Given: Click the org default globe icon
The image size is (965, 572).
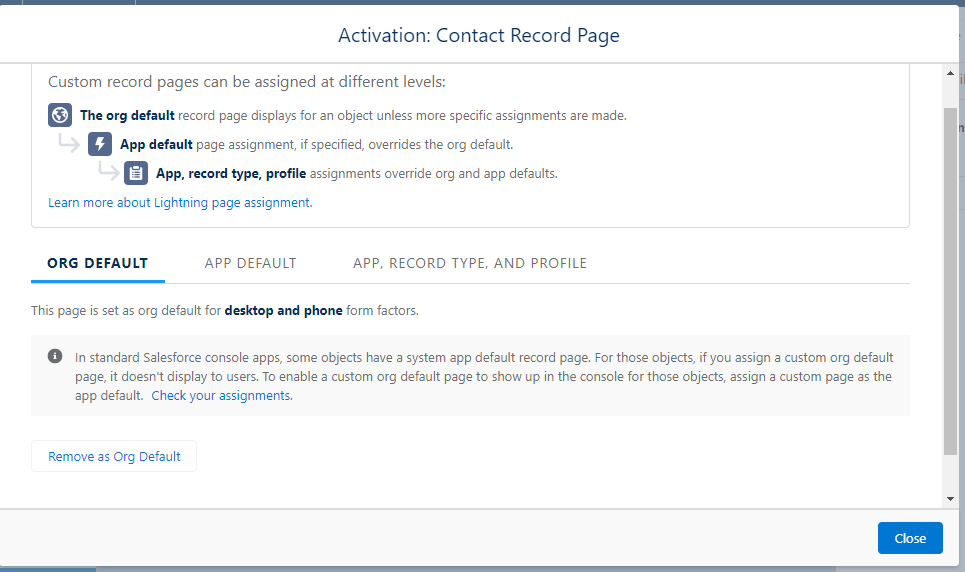Looking at the screenshot, I should (60, 115).
